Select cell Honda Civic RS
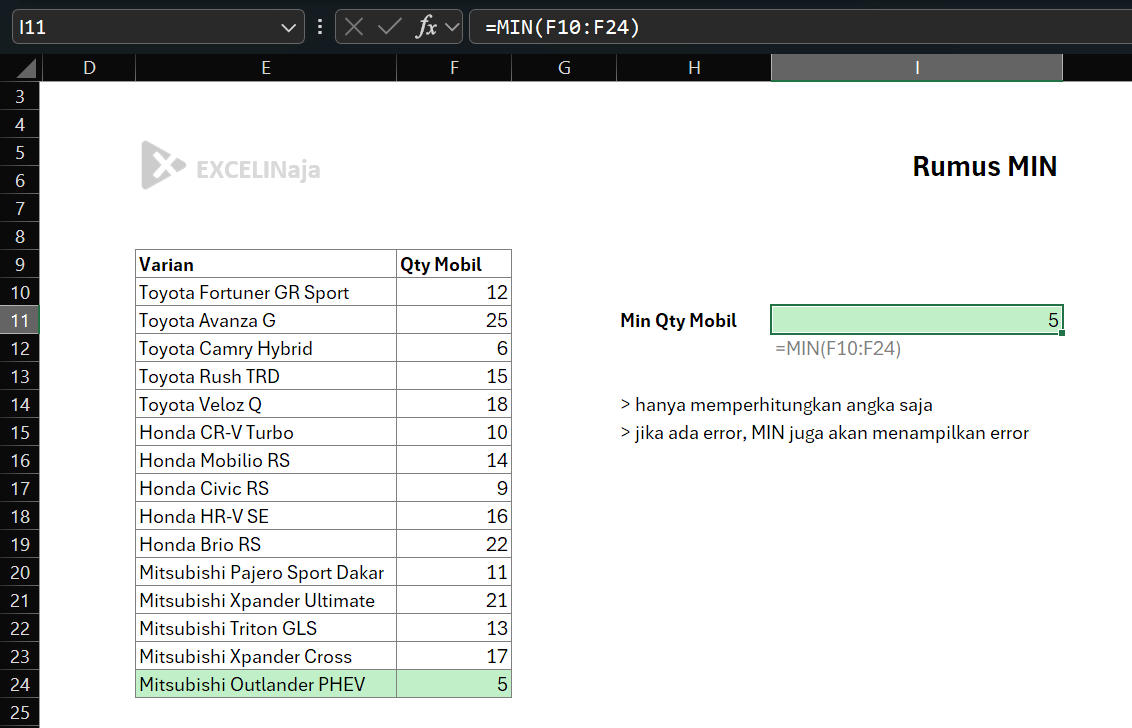 pyautogui.click(x=266, y=489)
